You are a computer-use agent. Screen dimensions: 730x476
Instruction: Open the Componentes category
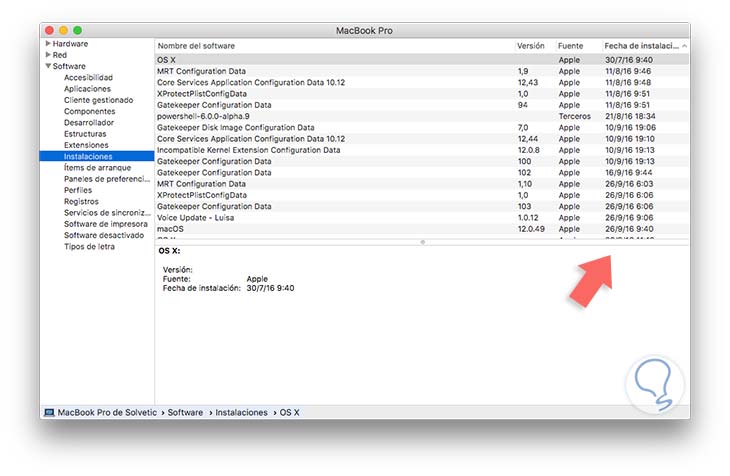pyautogui.click(x=89, y=111)
